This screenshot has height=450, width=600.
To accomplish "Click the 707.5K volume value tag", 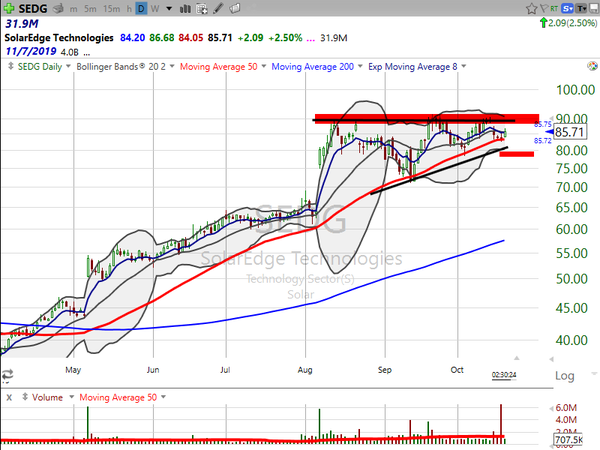I will pos(568,439).
